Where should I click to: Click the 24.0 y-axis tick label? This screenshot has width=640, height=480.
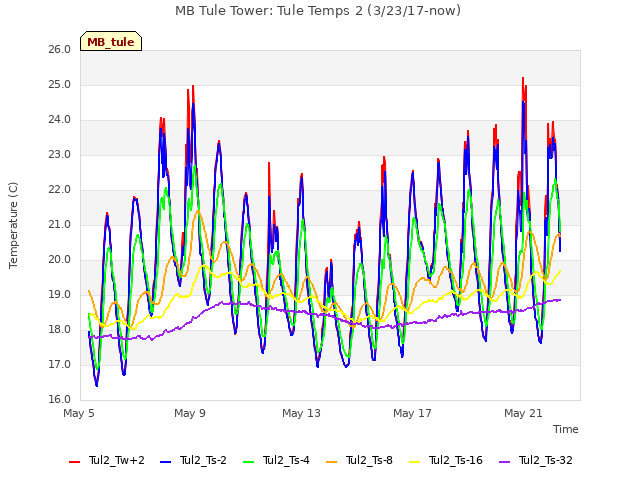click(60, 120)
